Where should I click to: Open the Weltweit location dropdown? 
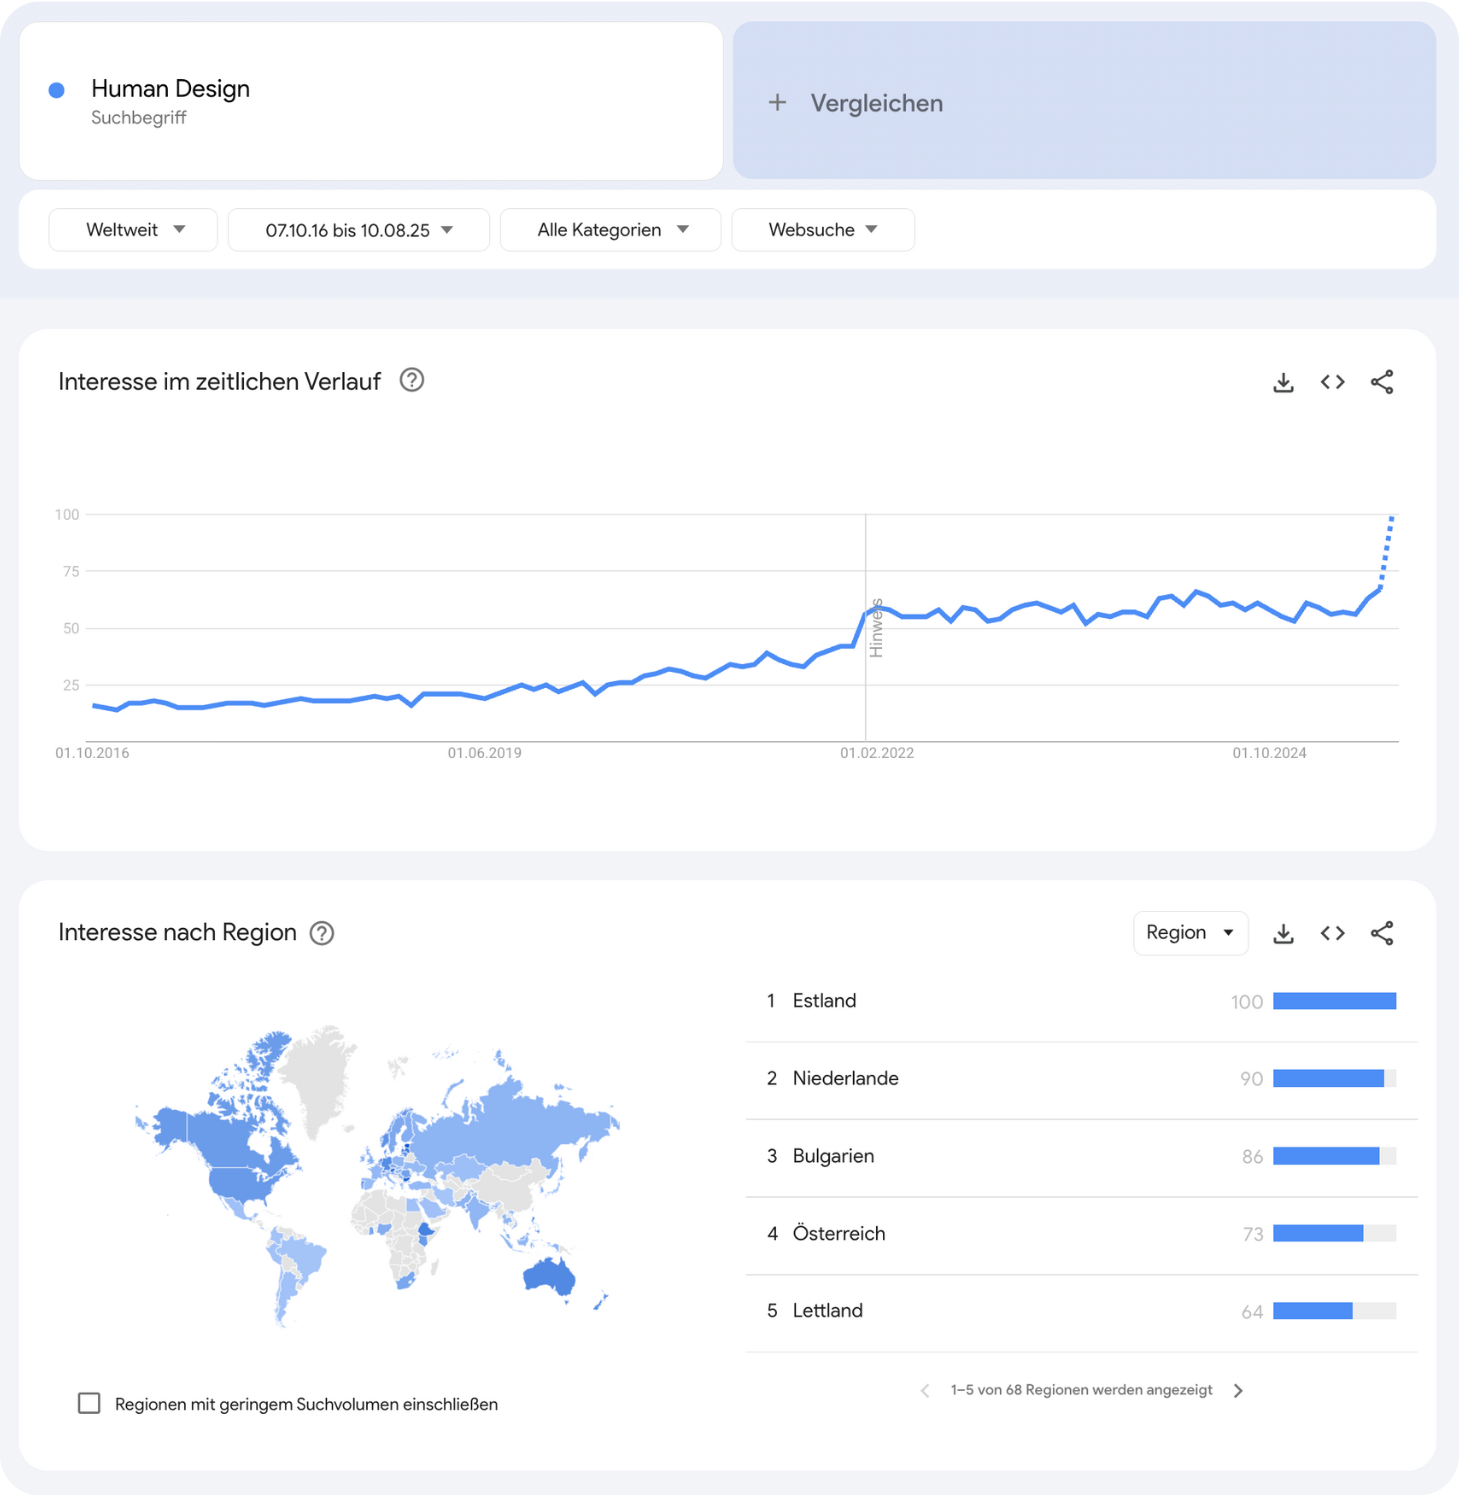[133, 230]
